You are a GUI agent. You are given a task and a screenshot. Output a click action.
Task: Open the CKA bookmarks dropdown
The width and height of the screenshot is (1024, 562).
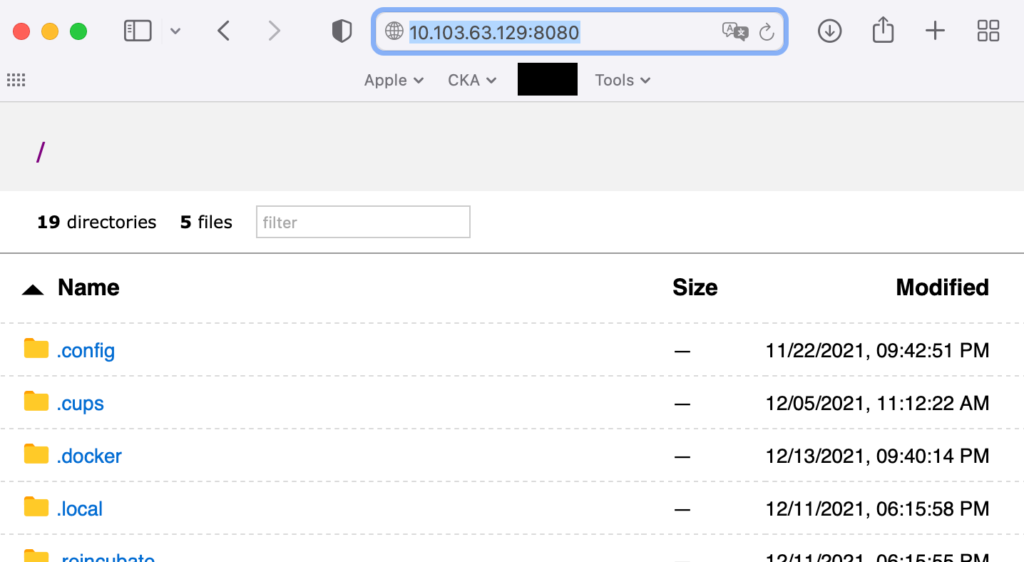pyautogui.click(x=471, y=80)
